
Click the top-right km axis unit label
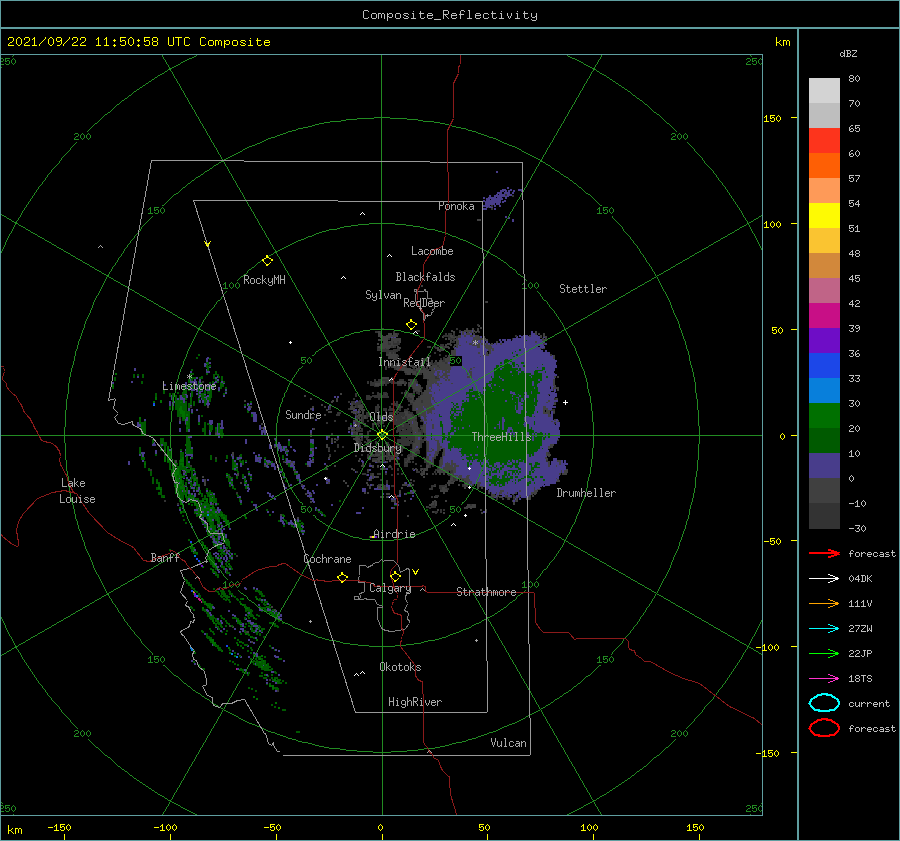click(782, 42)
